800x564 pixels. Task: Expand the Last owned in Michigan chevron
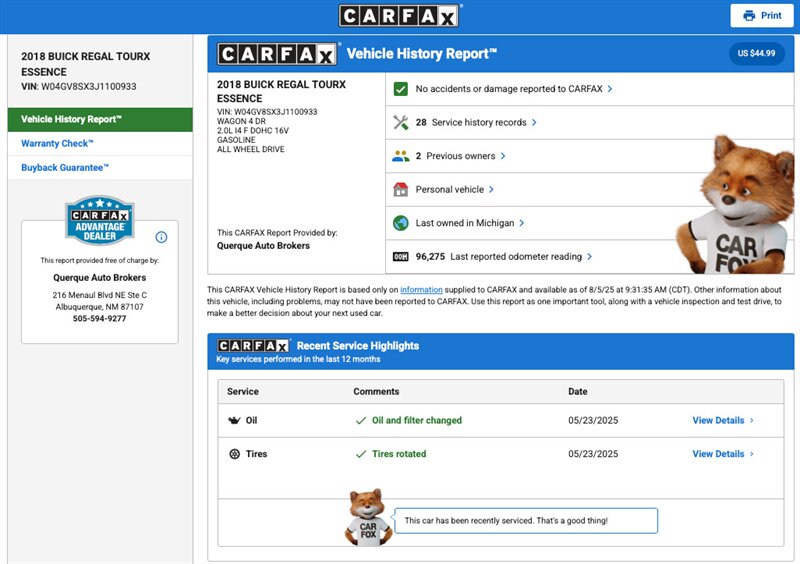tap(521, 223)
